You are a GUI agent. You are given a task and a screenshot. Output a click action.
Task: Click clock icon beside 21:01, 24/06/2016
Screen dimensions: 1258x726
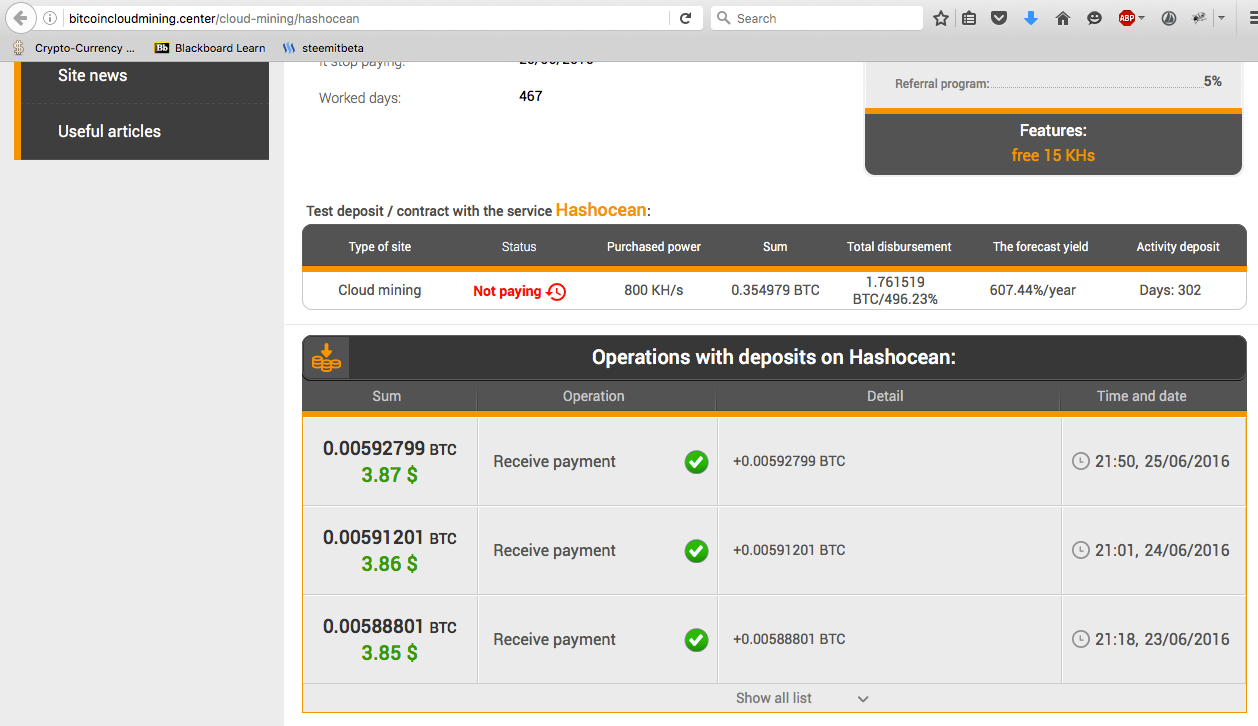1080,550
